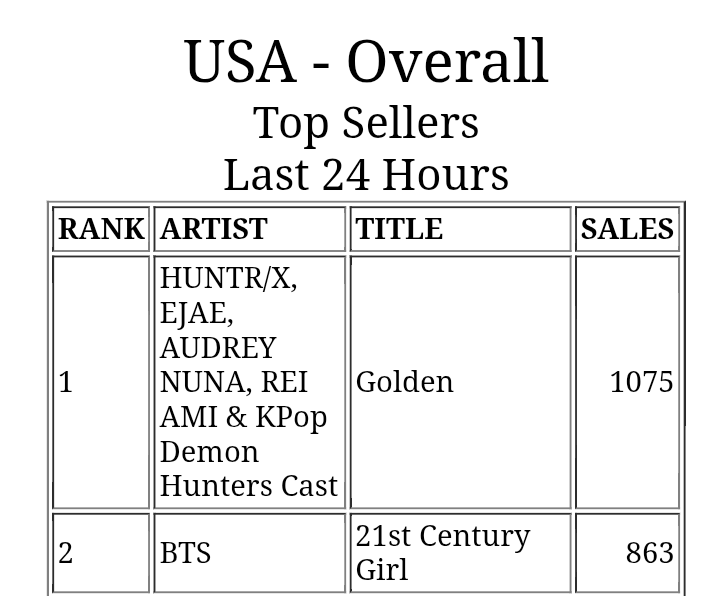Click the ARTIST column header

[x=249, y=229]
